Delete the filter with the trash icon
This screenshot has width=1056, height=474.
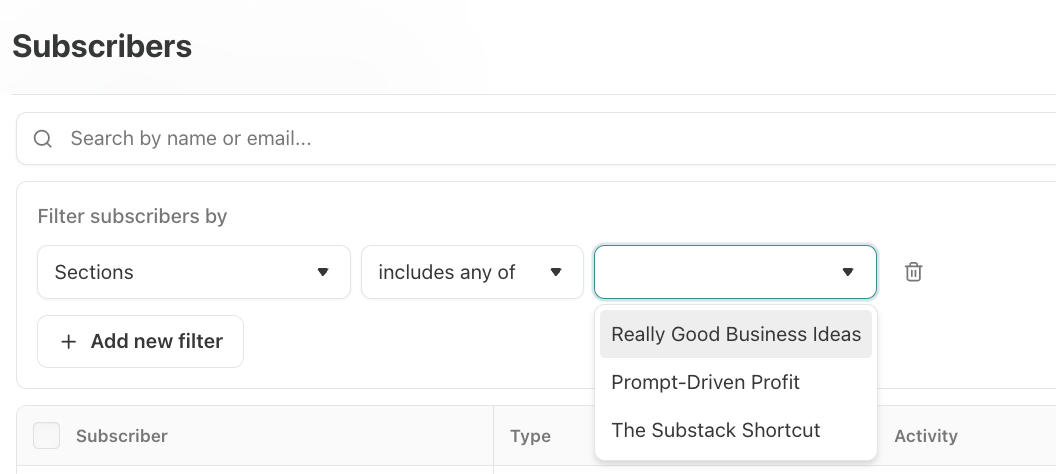pos(913,272)
